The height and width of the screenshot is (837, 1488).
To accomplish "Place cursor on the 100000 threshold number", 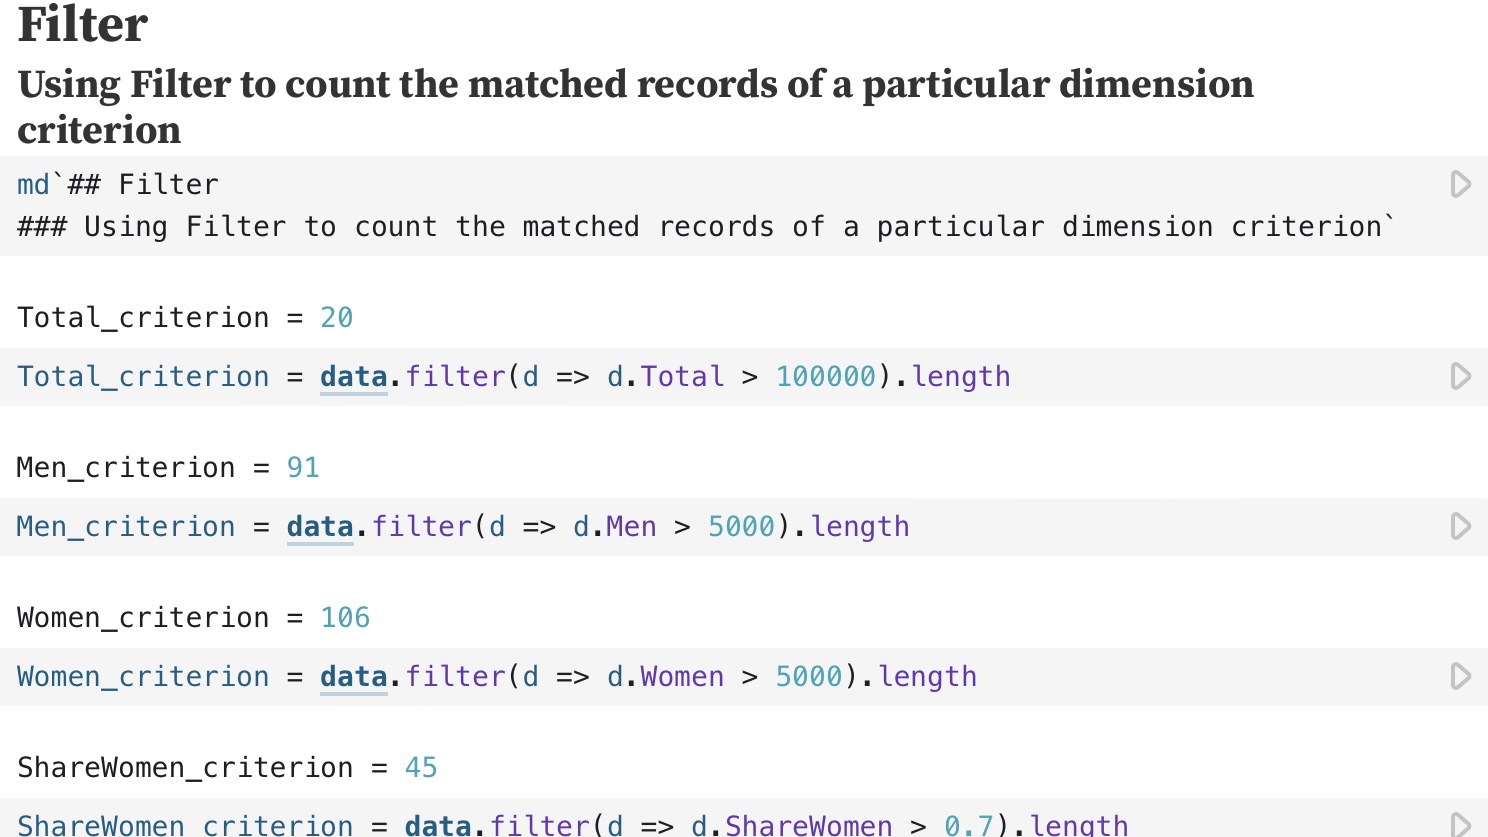I will tap(826, 377).
